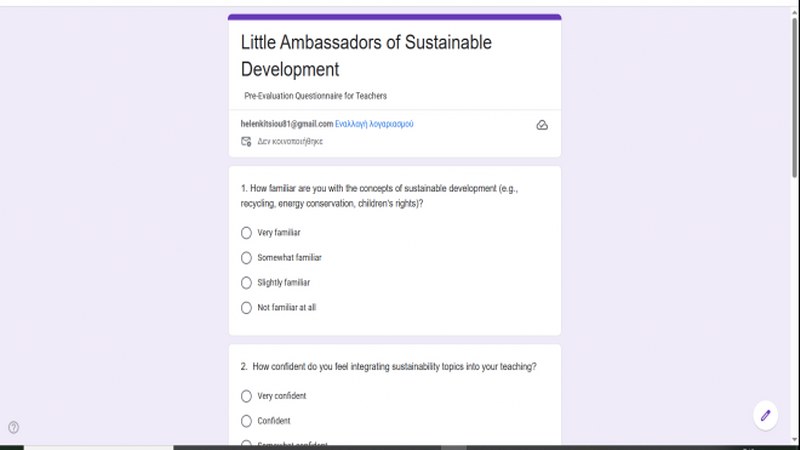The image size is (800, 450).
Task: Click the 'Εναλλαγή λογαριασμού' switch account link
Action: click(x=374, y=124)
